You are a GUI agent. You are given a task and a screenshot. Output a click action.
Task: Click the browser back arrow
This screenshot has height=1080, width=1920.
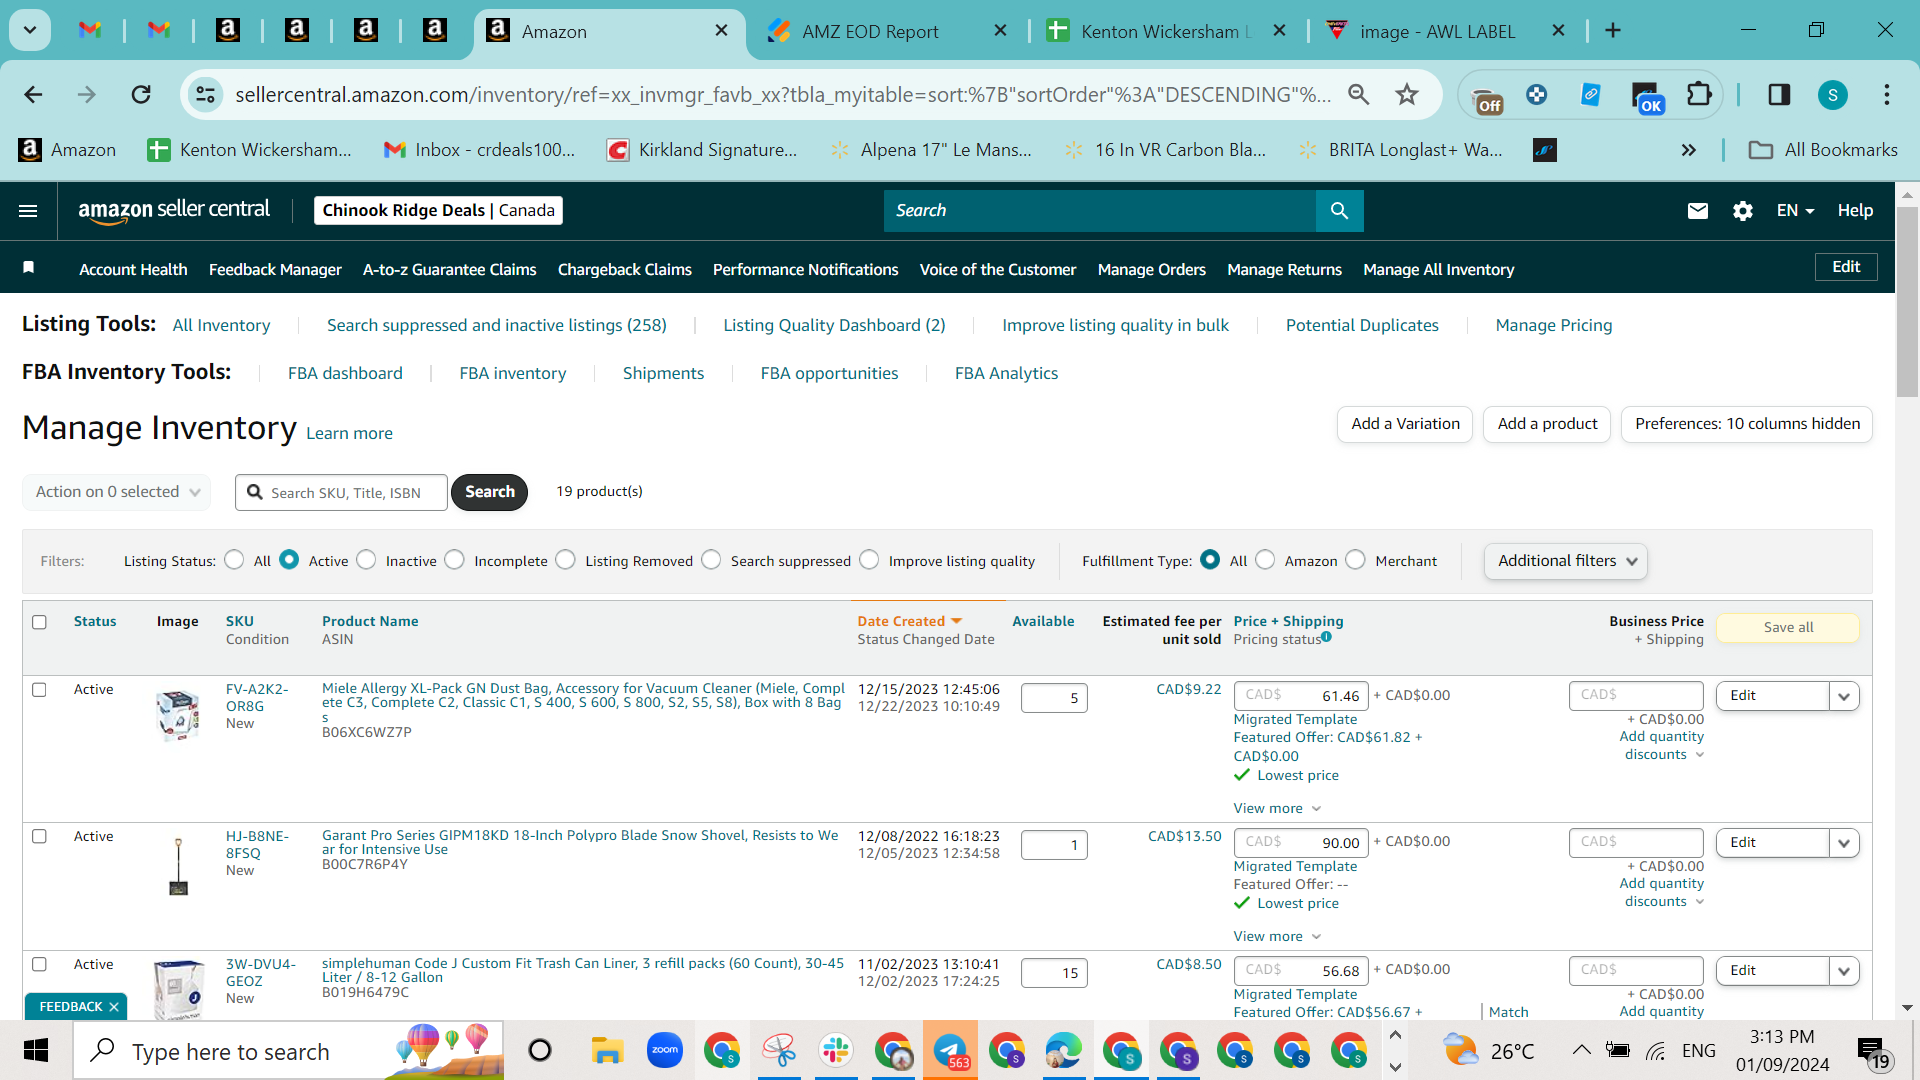coord(33,95)
